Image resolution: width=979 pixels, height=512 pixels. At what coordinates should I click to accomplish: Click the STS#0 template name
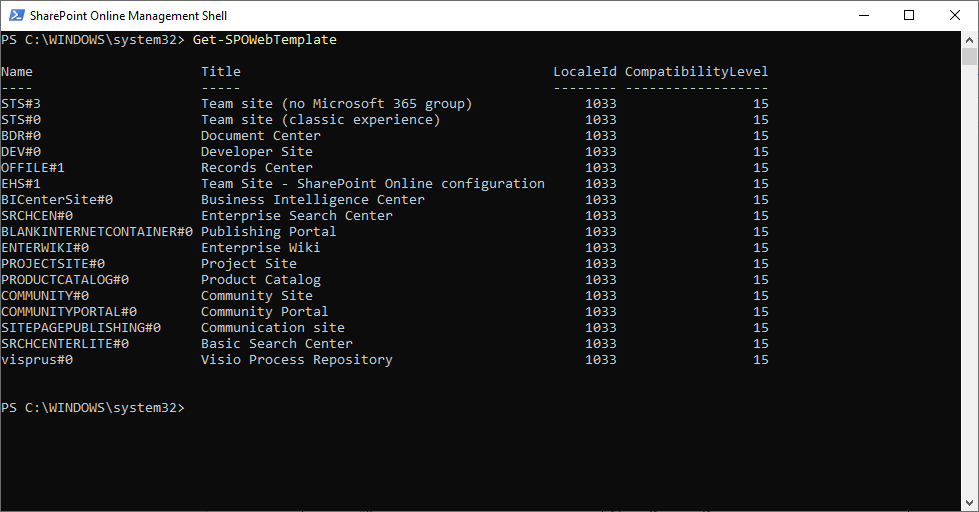pyautogui.click(x=21, y=119)
